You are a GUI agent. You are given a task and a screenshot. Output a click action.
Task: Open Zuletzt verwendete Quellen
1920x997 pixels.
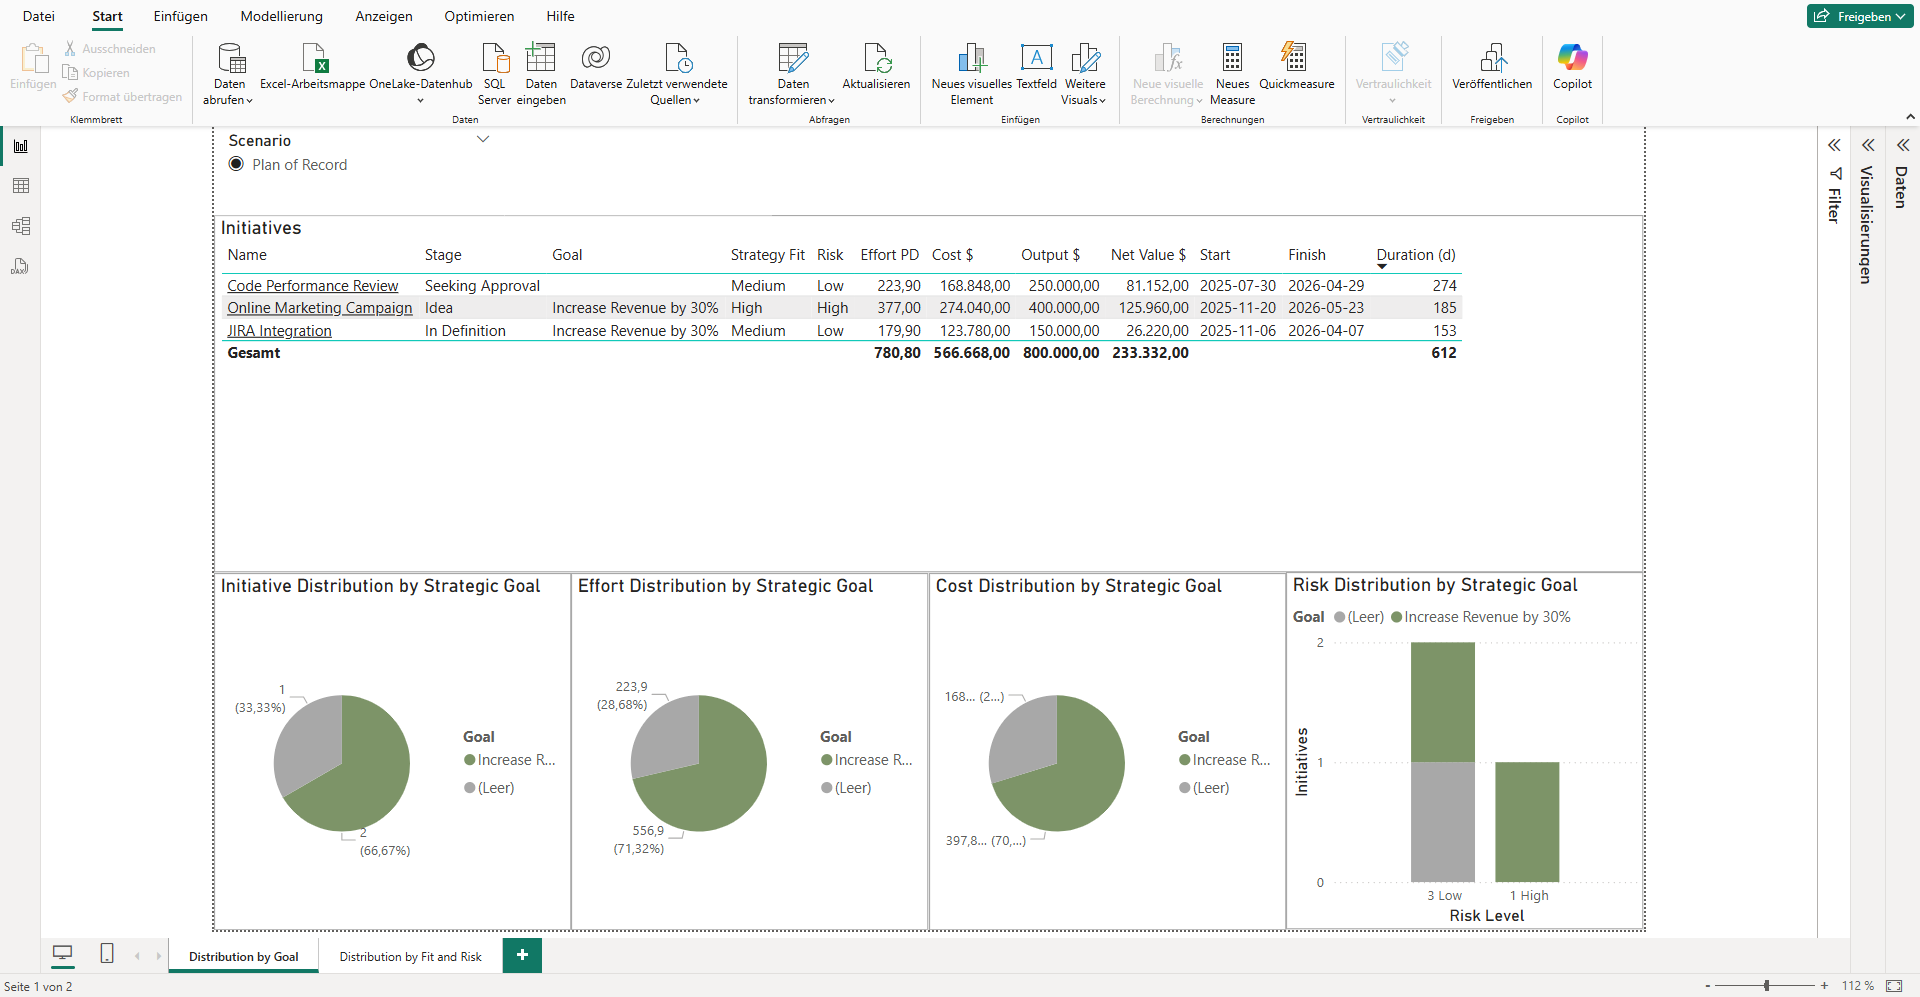[x=677, y=72]
